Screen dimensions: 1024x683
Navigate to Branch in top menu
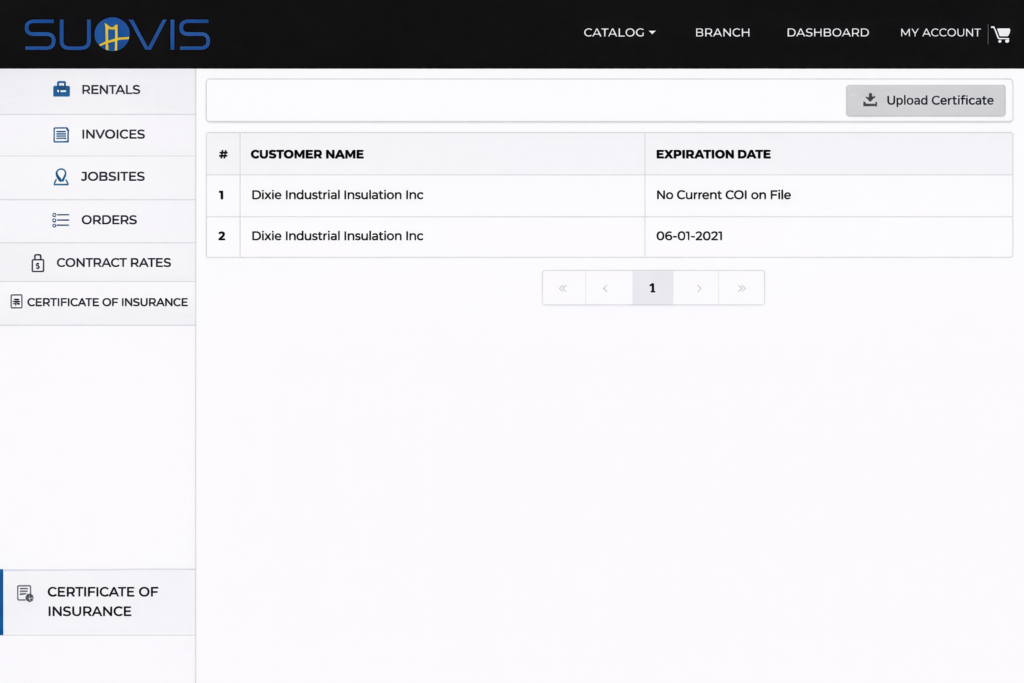(x=722, y=32)
